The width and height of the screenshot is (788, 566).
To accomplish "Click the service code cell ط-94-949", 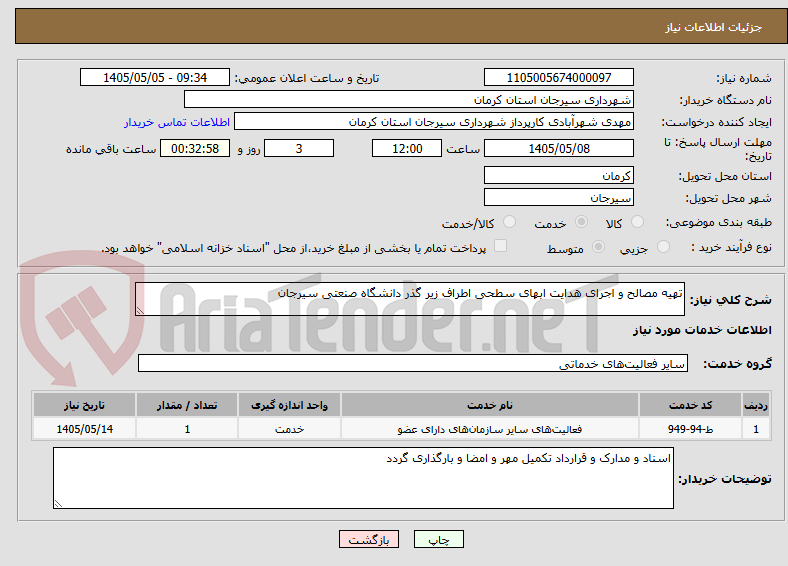I will pos(691,429).
